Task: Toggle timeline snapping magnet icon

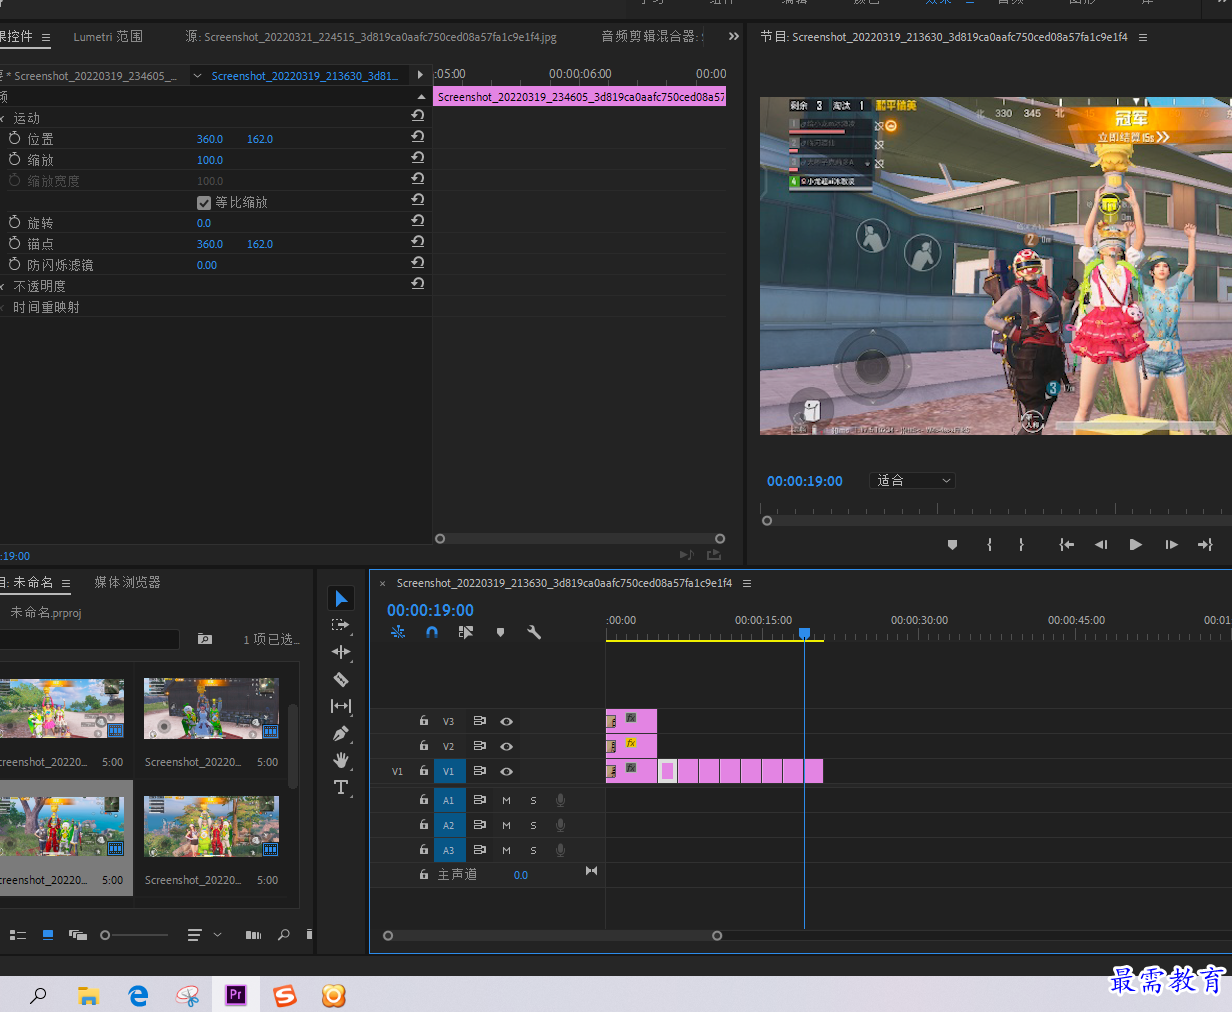Action: [432, 632]
